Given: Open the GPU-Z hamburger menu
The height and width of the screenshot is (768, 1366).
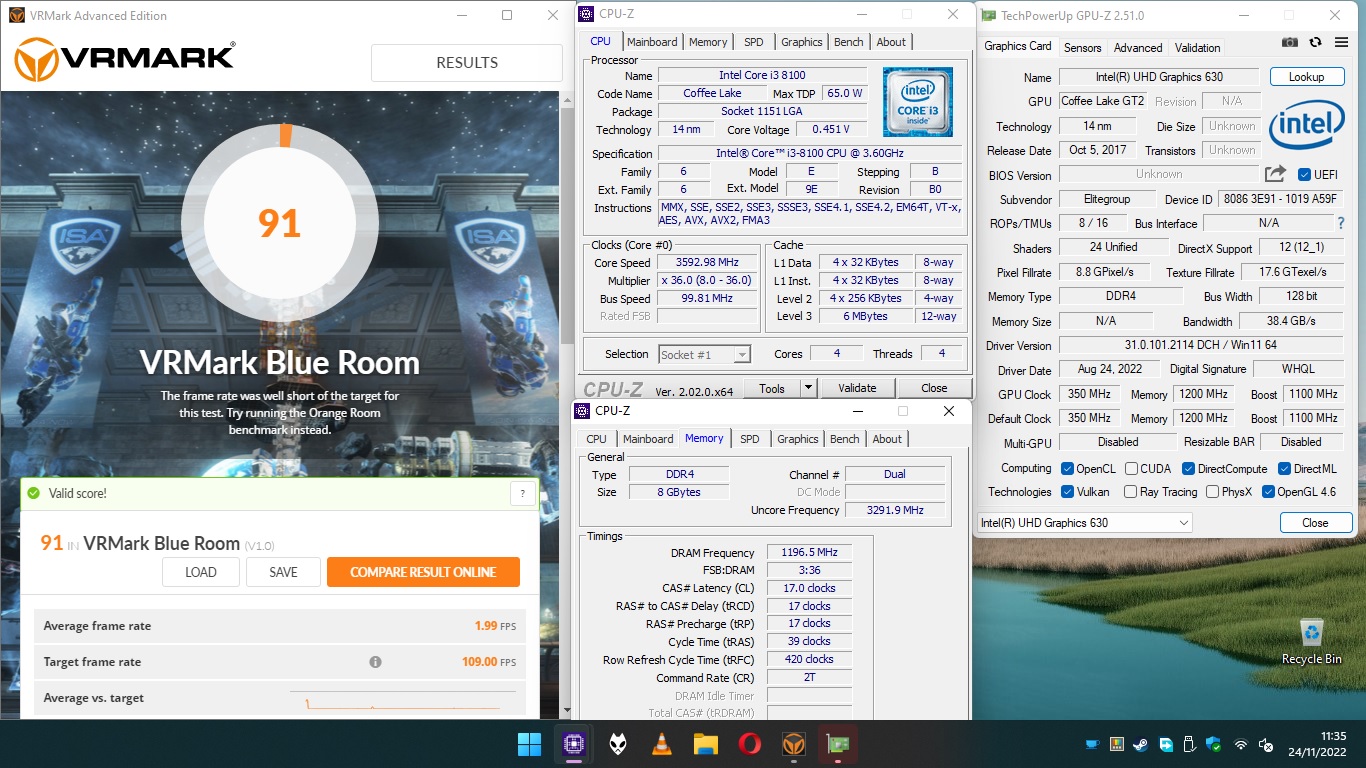Looking at the screenshot, I should click(1340, 42).
